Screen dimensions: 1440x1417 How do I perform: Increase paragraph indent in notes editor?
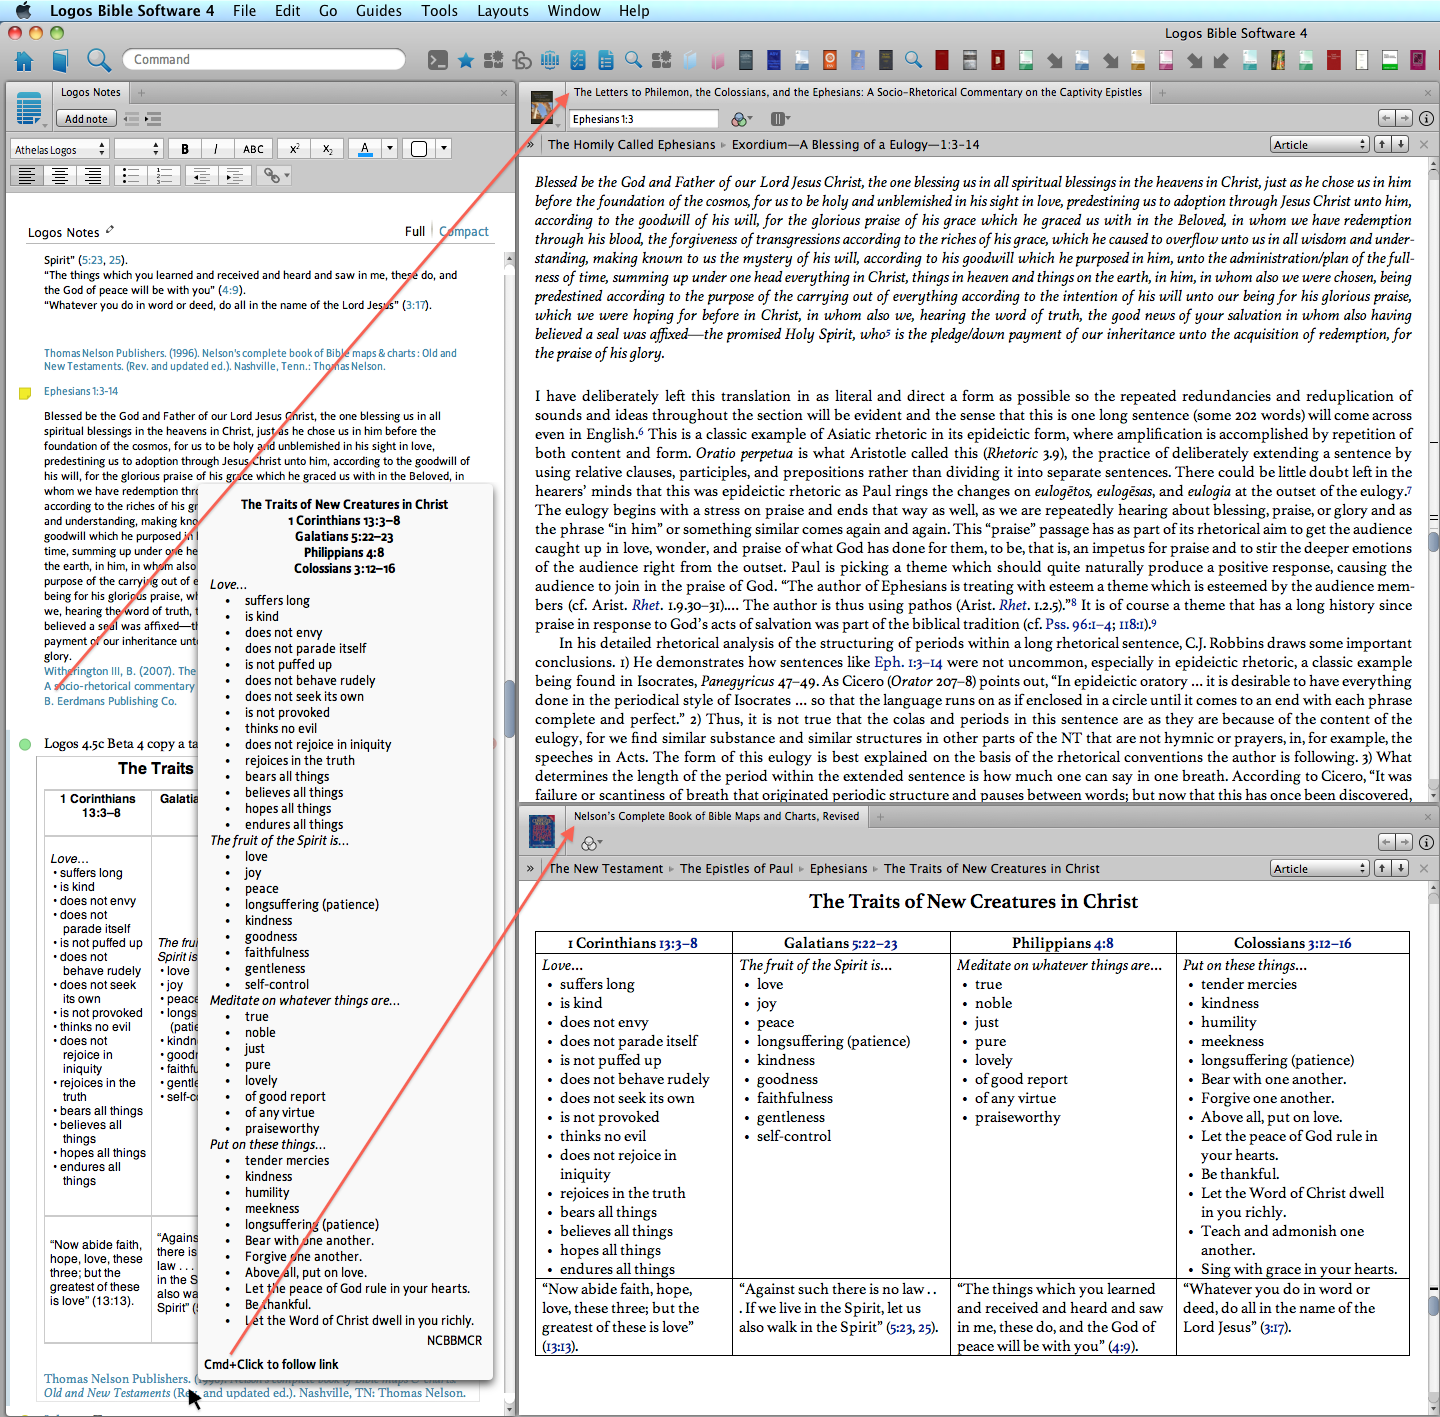pyautogui.click(x=235, y=176)
